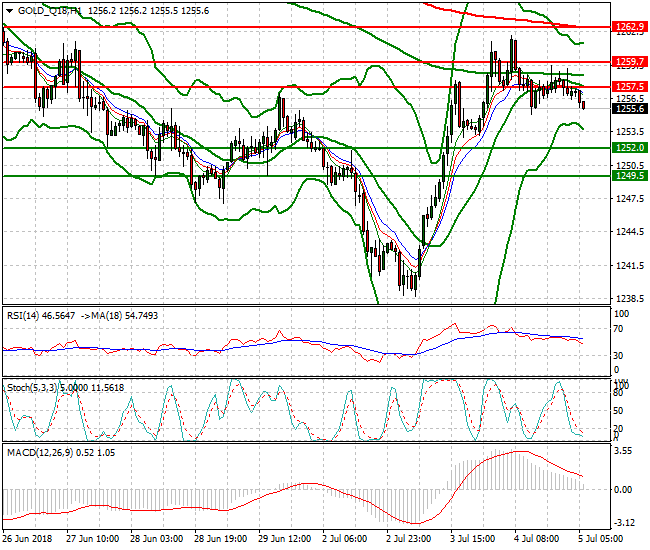Select the red 1257.5 price level label
The image size is (650, 550).
pyautogui.click(x=629, y=87)
